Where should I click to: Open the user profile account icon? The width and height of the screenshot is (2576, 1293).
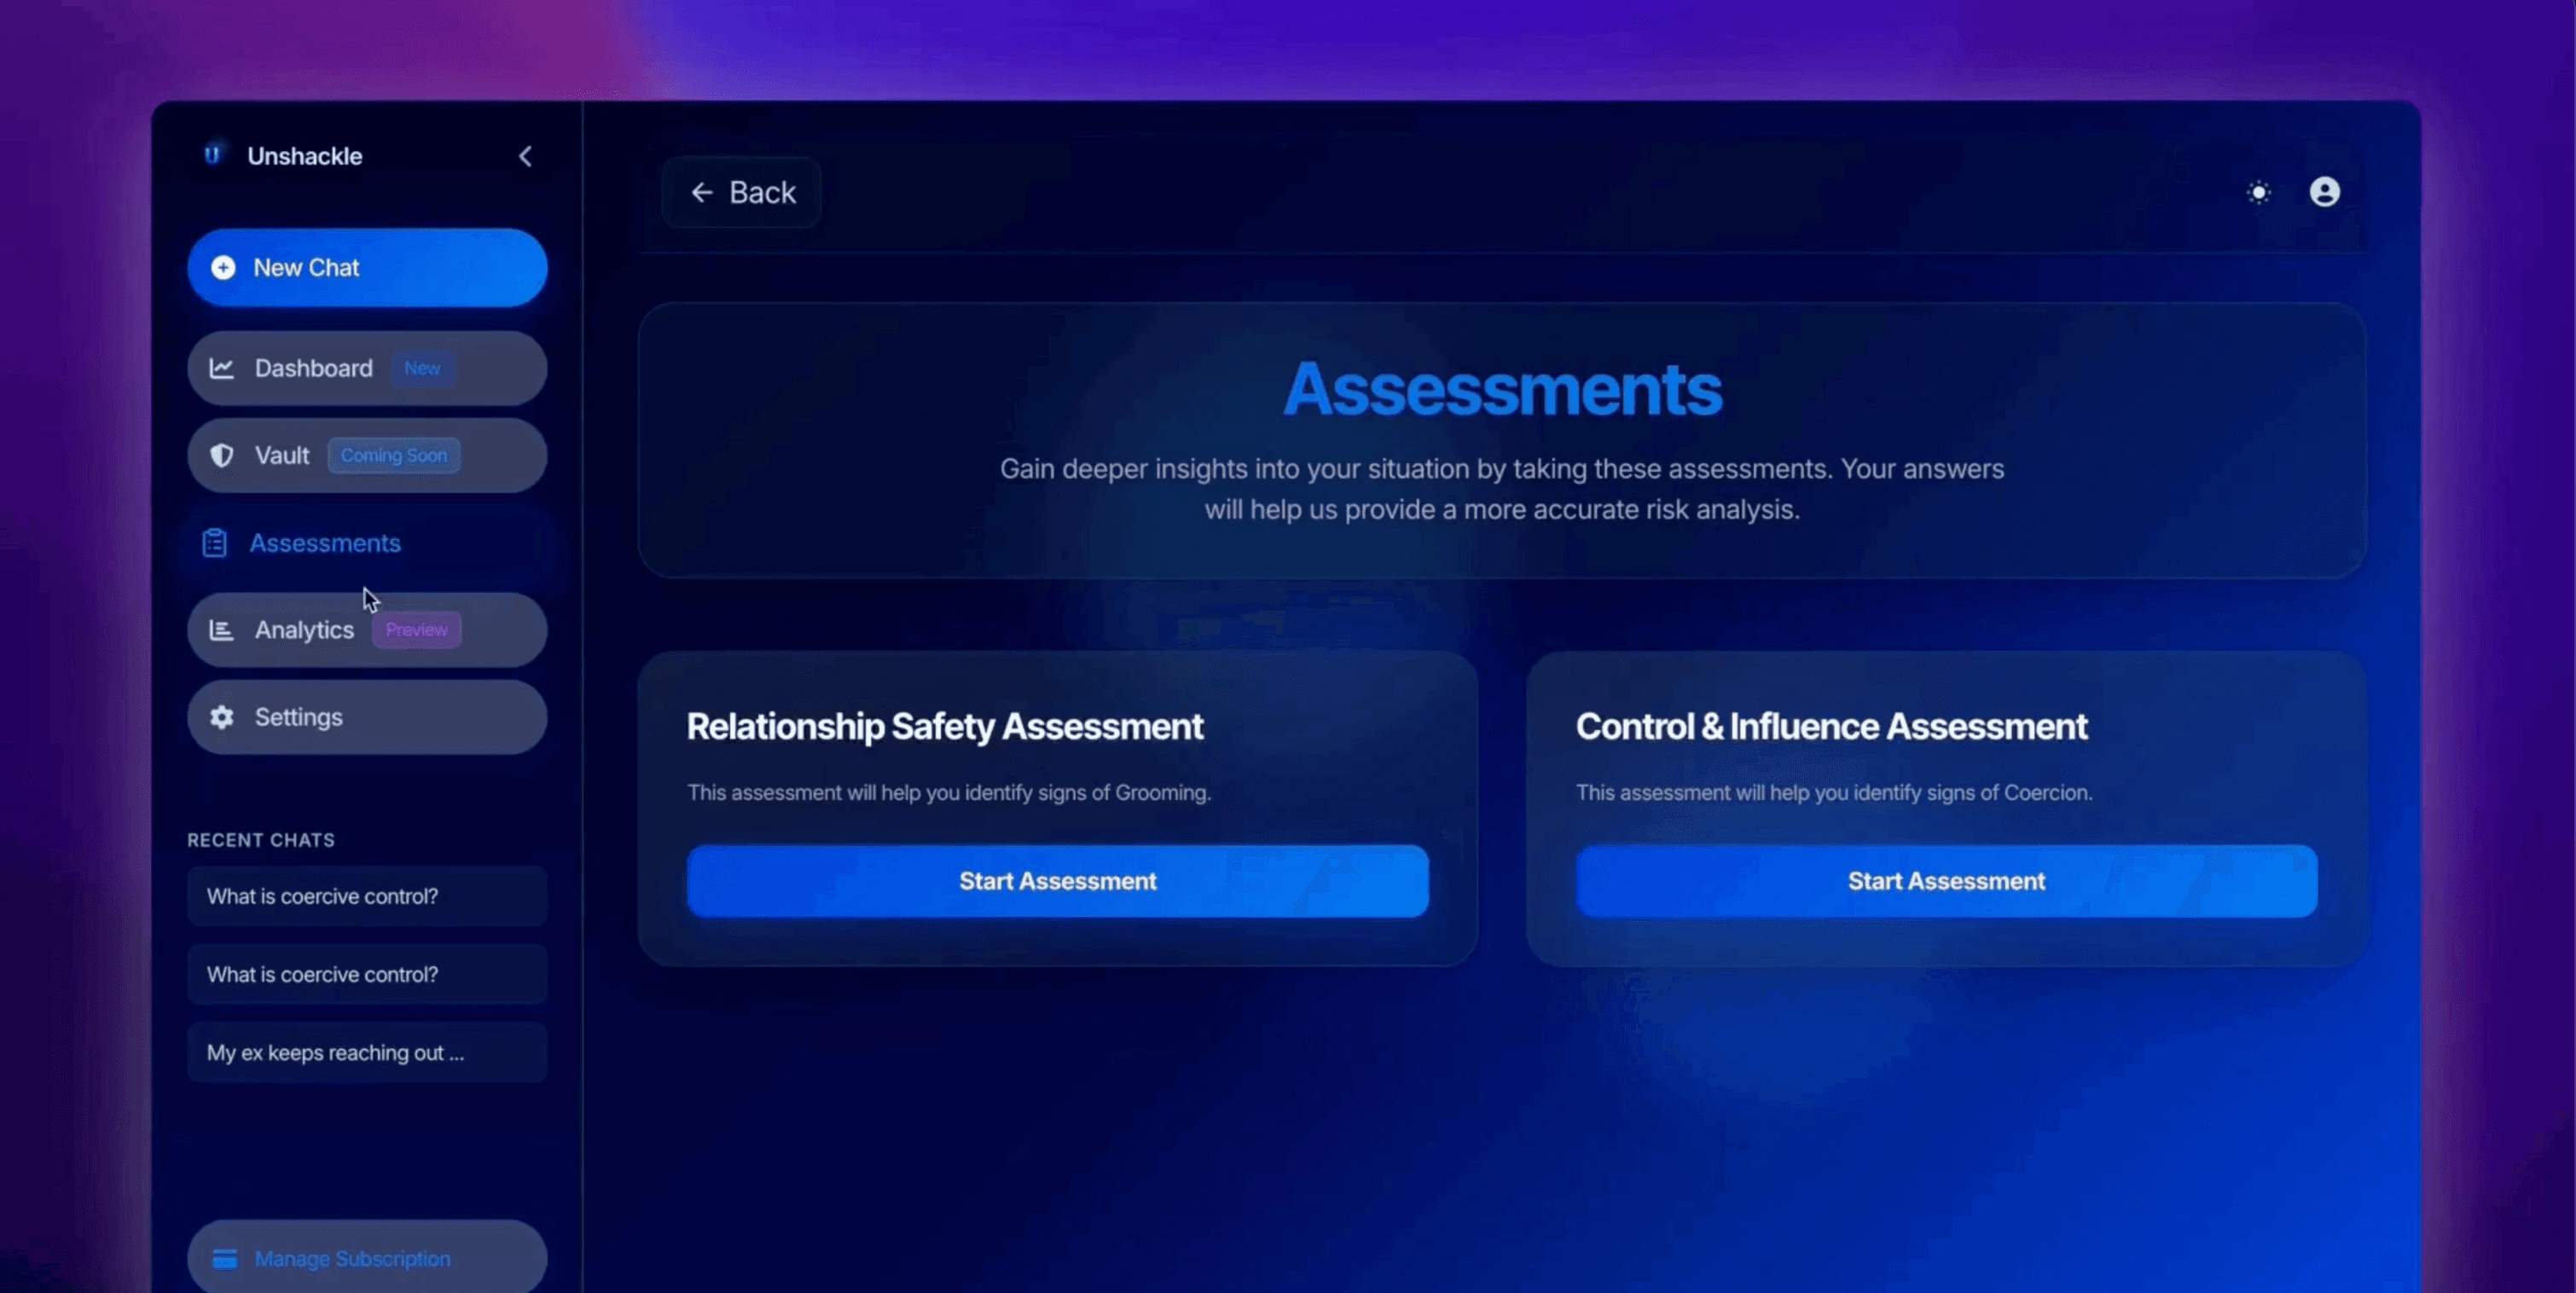click(x=2324, y=192)
